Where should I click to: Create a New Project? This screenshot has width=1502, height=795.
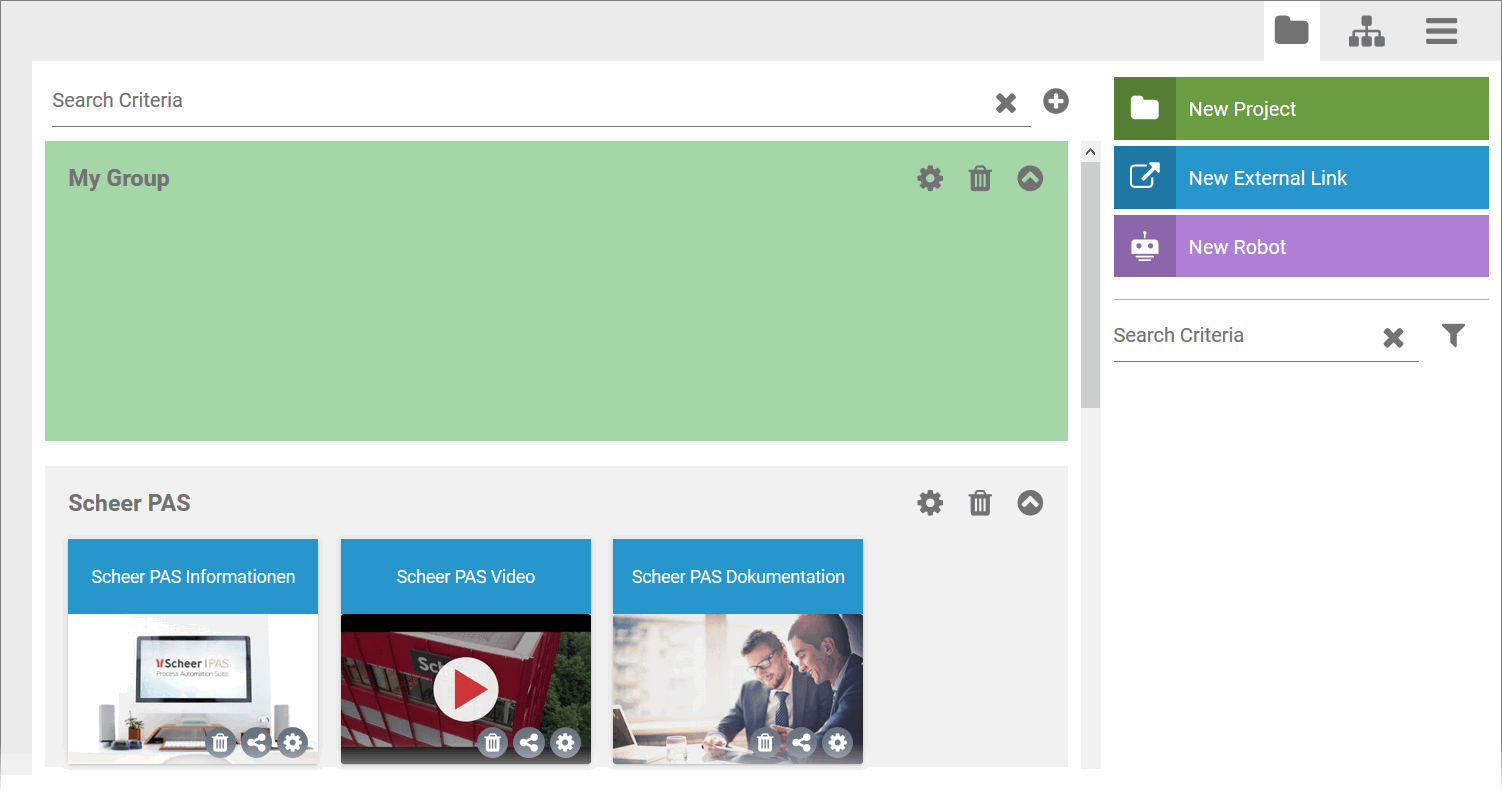1301,109
